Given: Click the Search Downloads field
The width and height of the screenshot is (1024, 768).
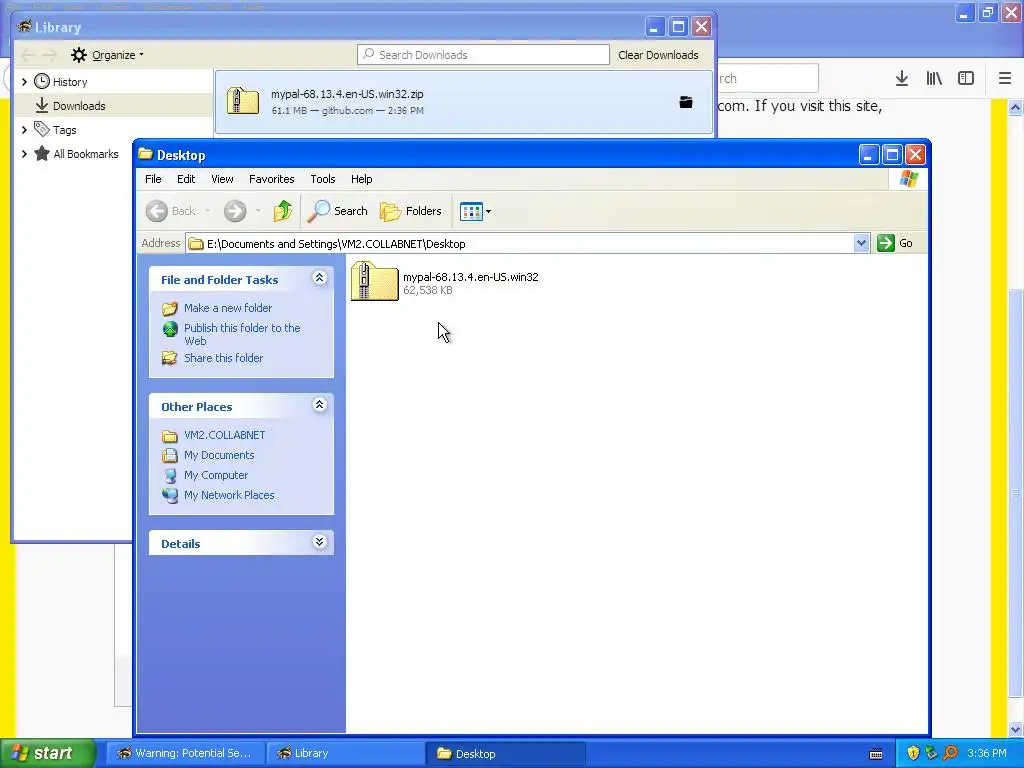Looking at the screenshot, I should tap(483, 55).
